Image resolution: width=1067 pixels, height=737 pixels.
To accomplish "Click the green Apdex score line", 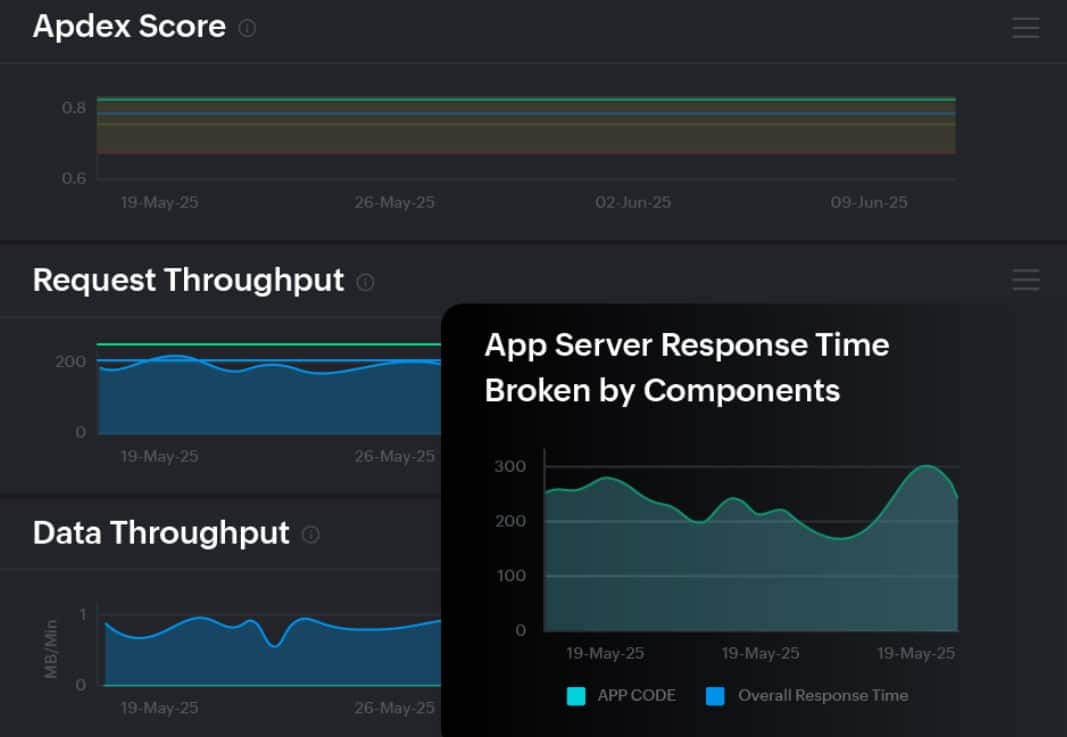I will pyautogui.click(x=526, y=99).
